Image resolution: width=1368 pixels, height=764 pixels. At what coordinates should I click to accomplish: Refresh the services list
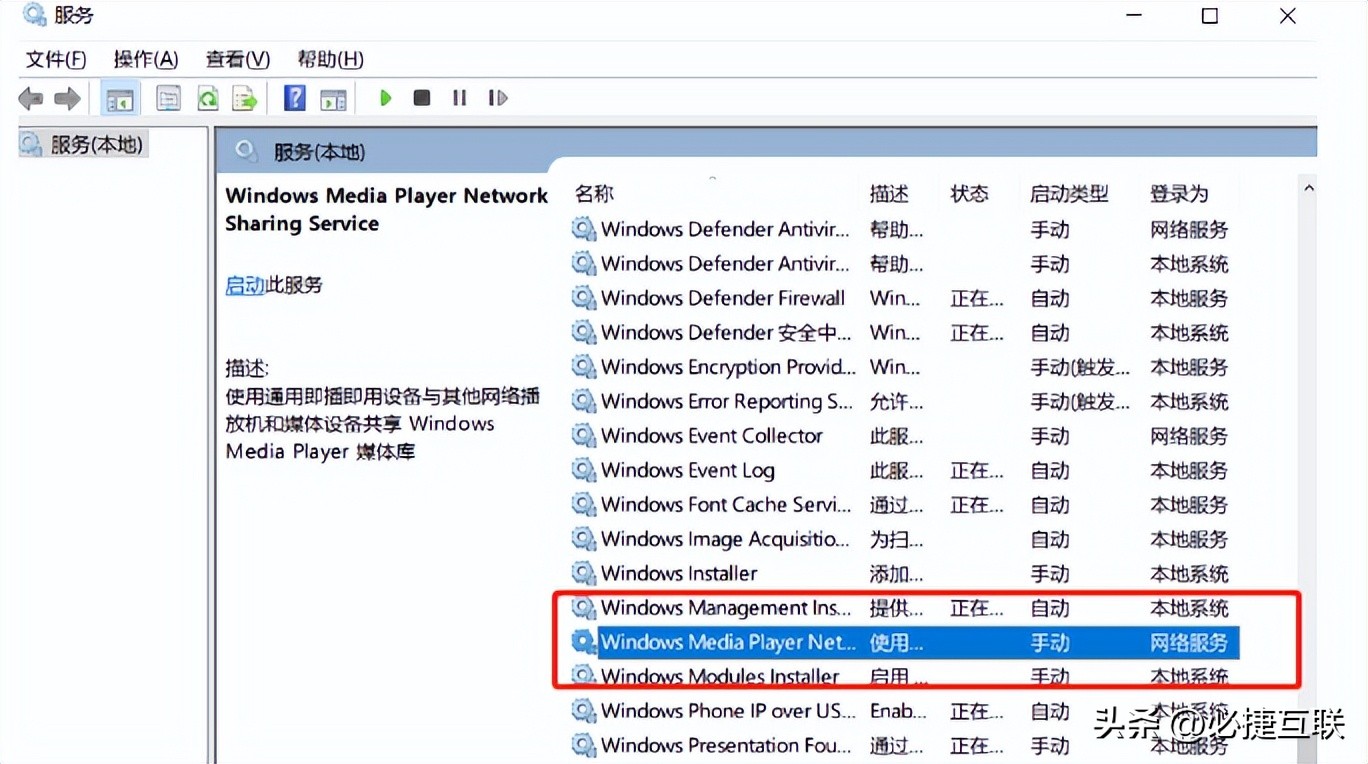point(206,97)
